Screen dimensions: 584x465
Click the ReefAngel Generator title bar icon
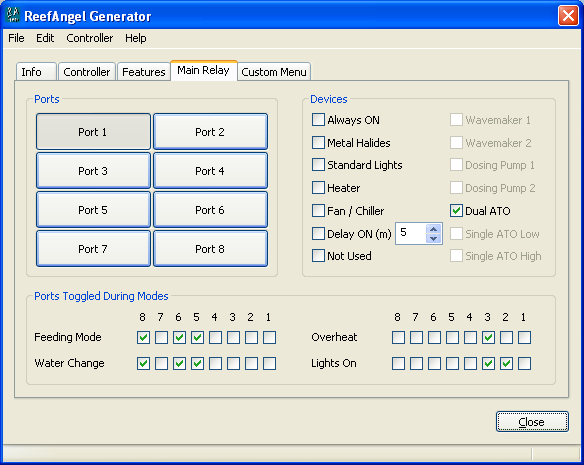[x=13, y=15]
